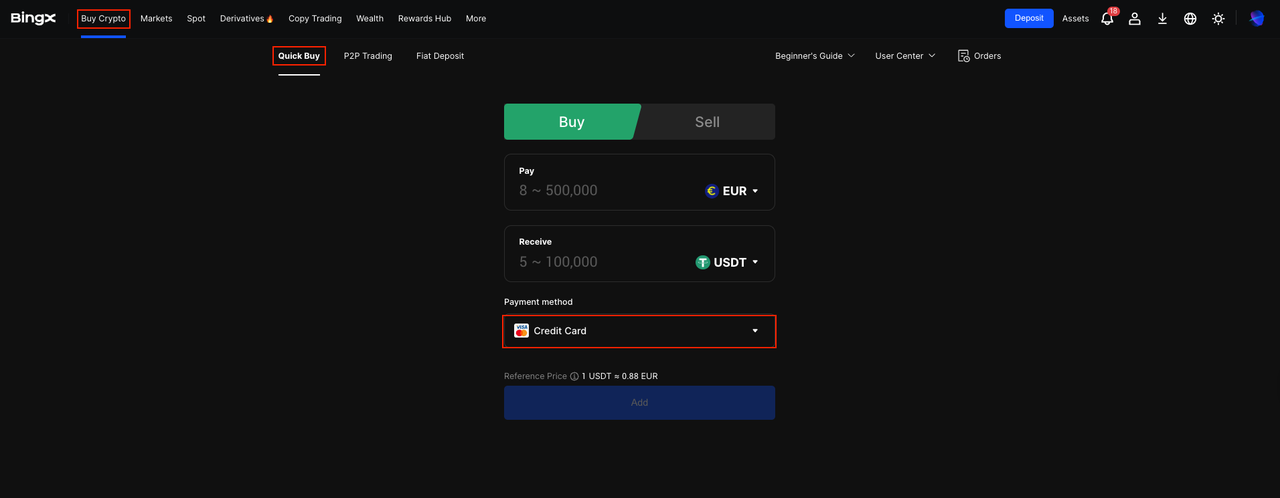Toggle light theme sun icon

[x=1218, y=18]
